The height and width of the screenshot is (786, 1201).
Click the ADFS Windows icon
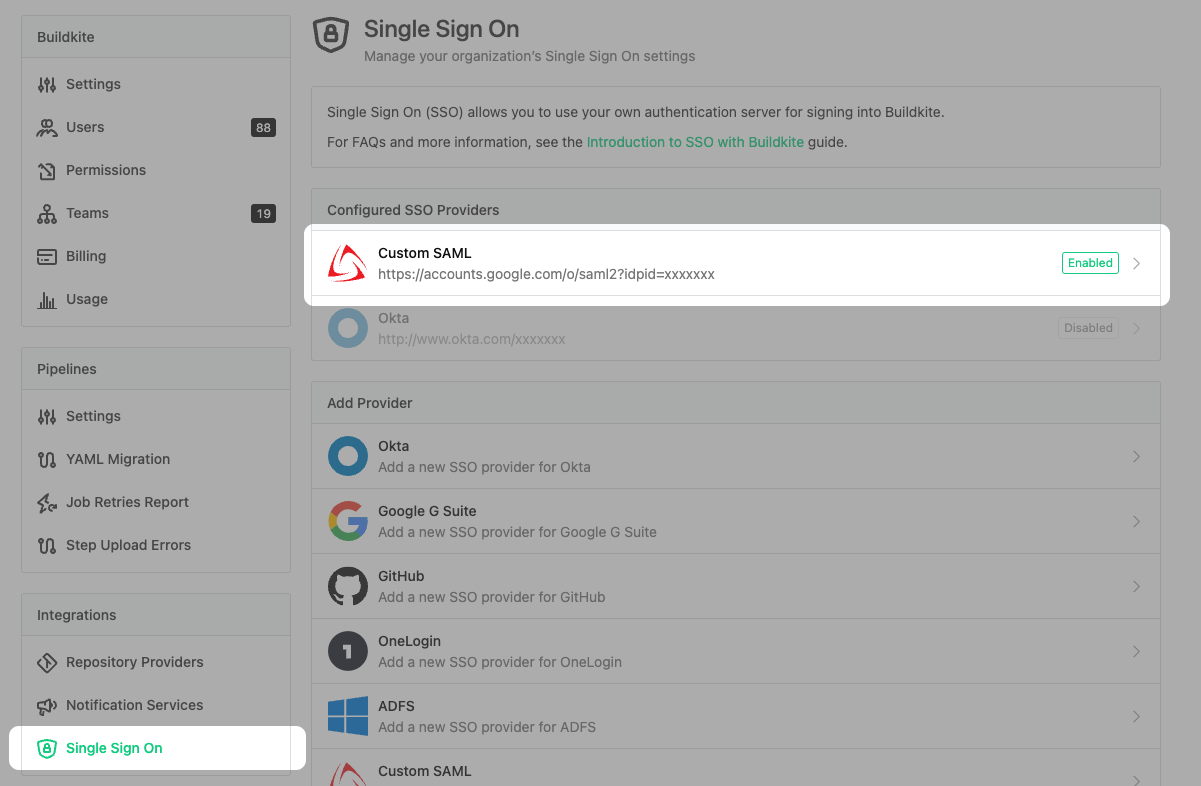[x=346, y=716]
